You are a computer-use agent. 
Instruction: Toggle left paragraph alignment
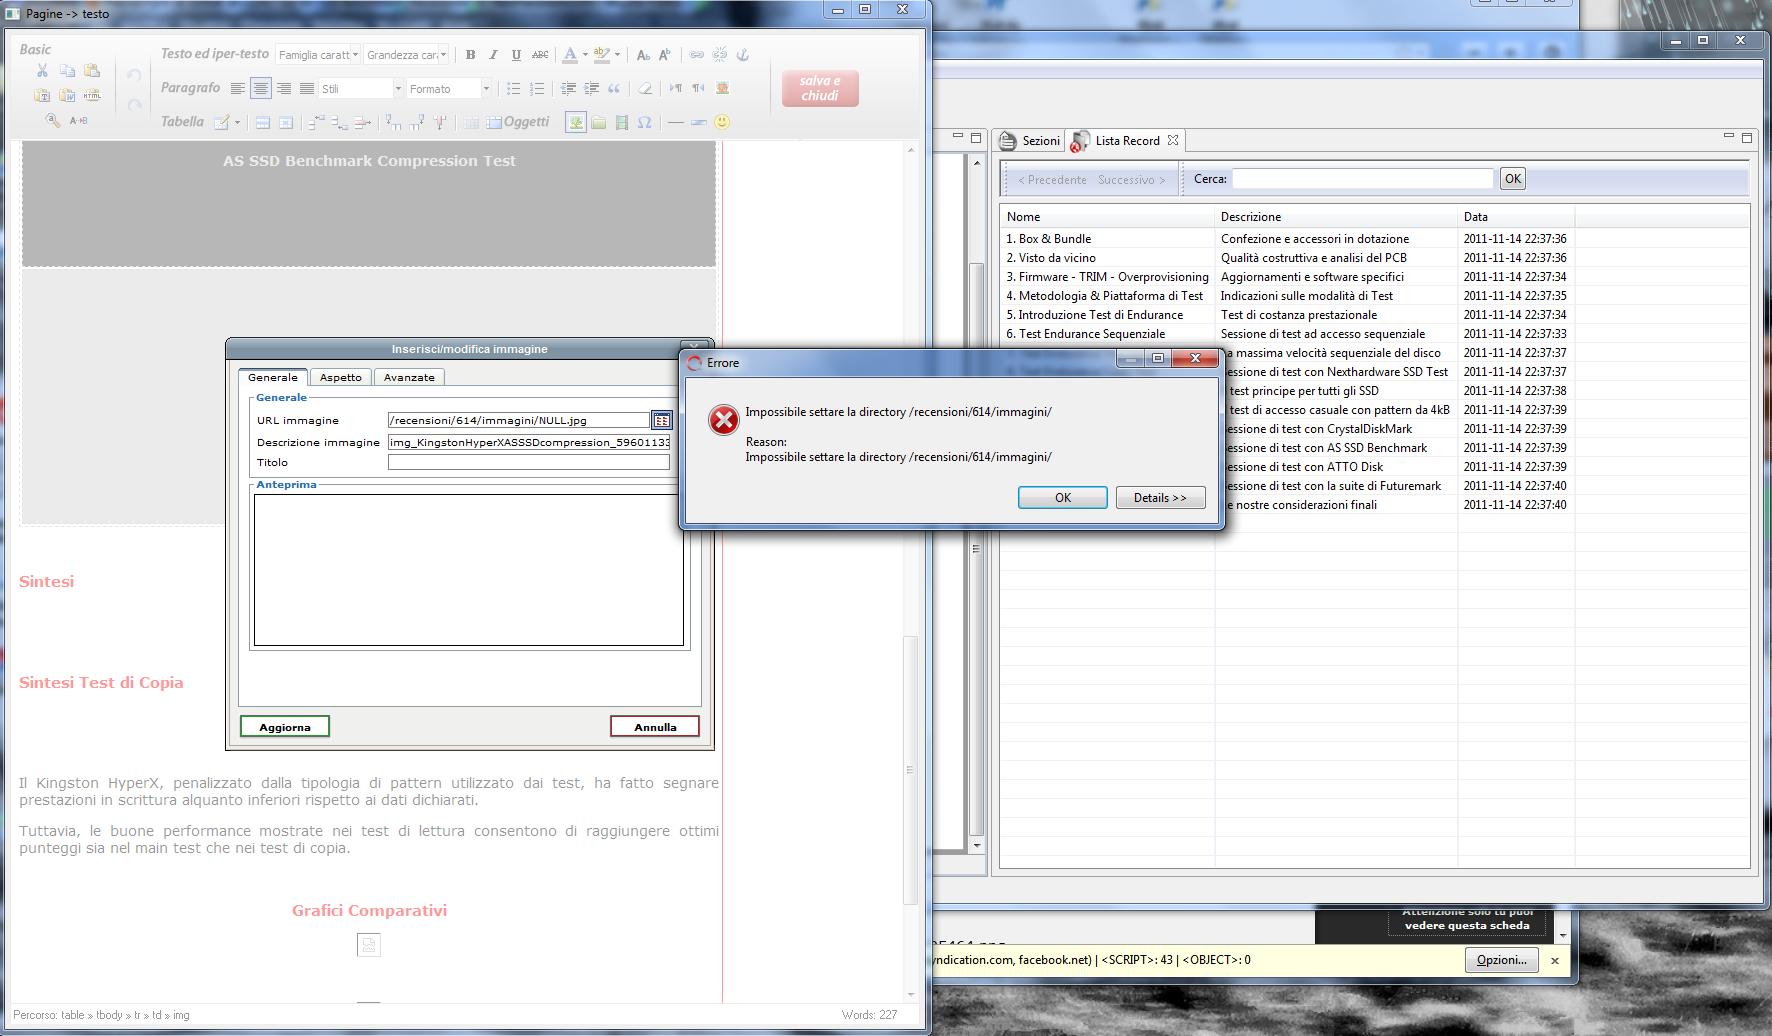tap(237, 88)
